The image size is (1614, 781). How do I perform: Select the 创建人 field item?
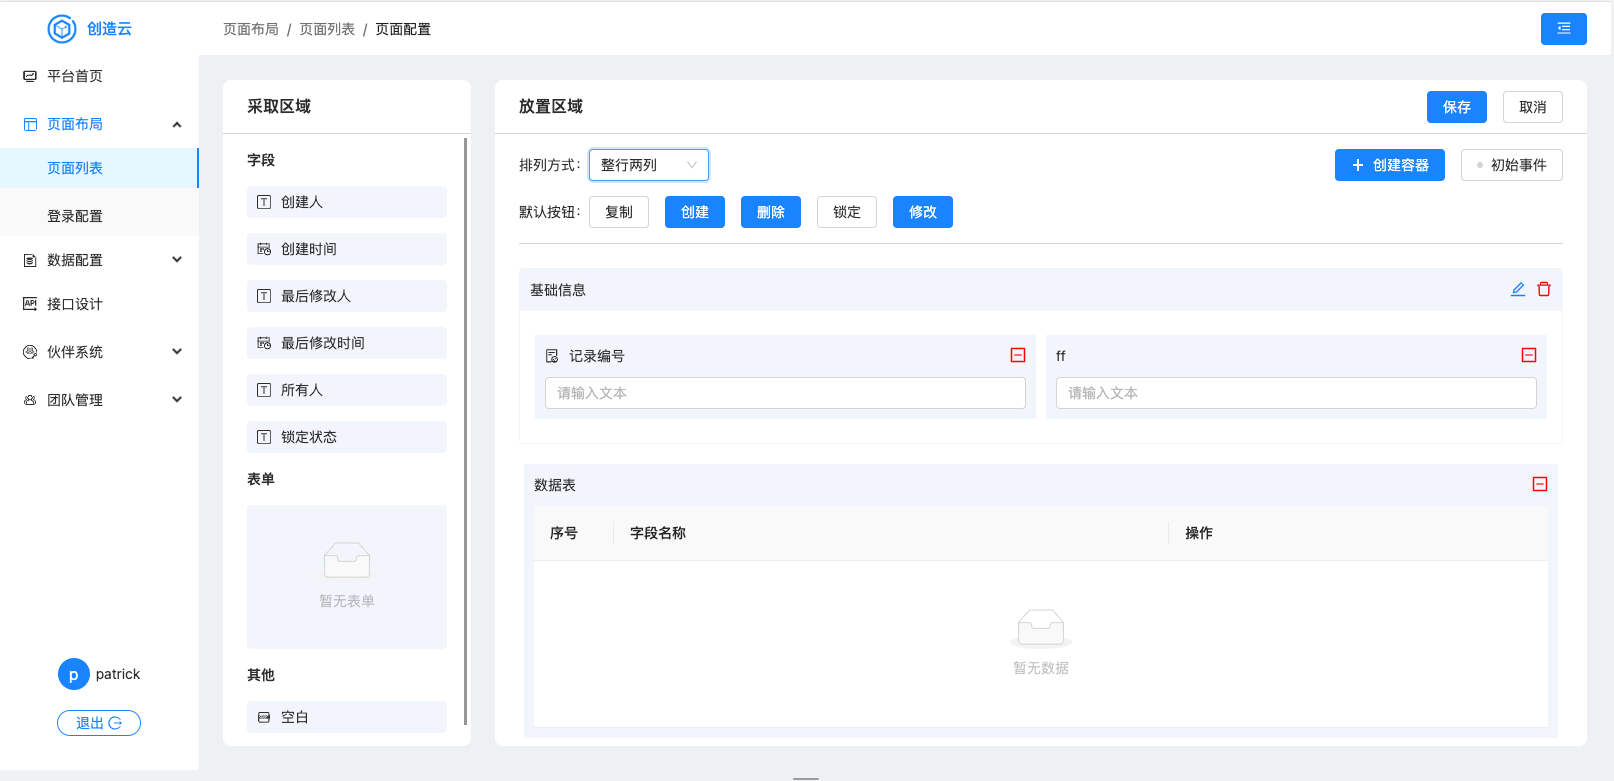click(347, 202)
